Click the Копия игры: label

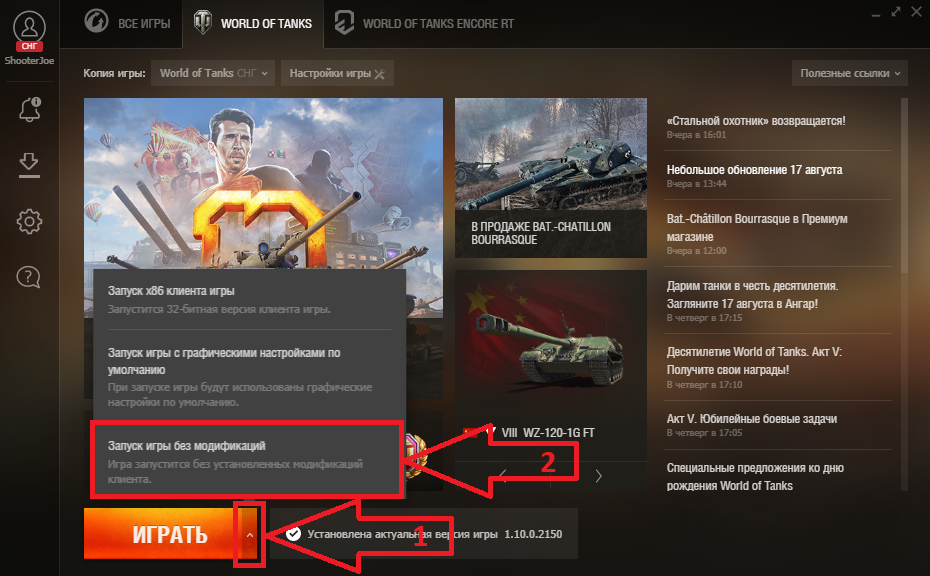point(114,73)
